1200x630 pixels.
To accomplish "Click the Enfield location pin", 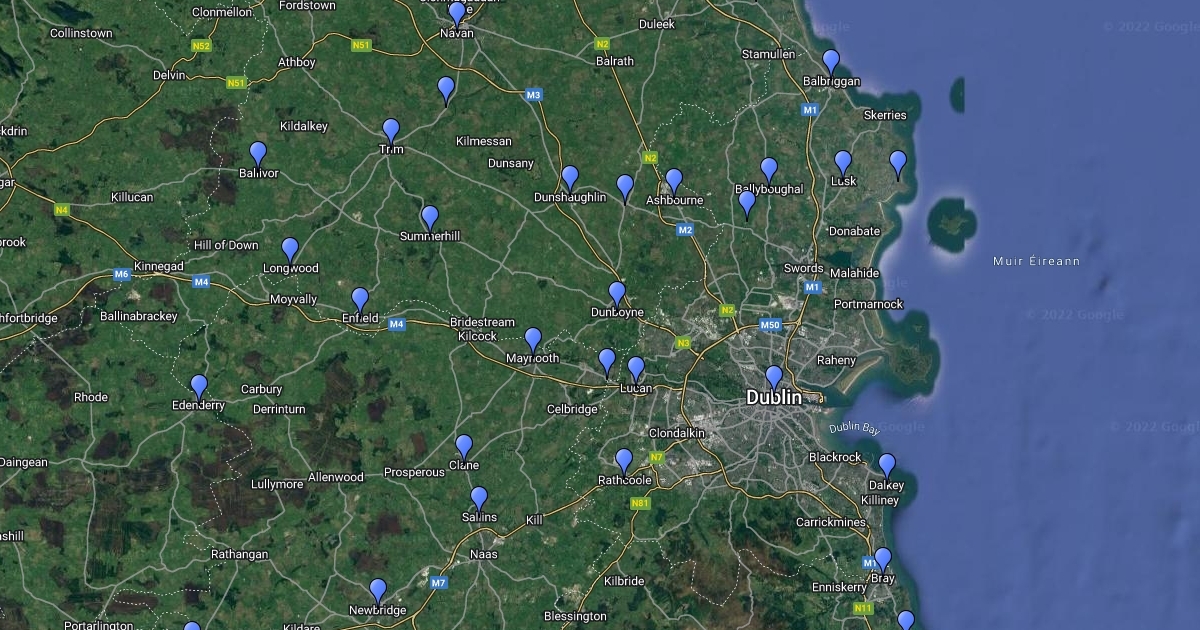I will tap(360, 301).
